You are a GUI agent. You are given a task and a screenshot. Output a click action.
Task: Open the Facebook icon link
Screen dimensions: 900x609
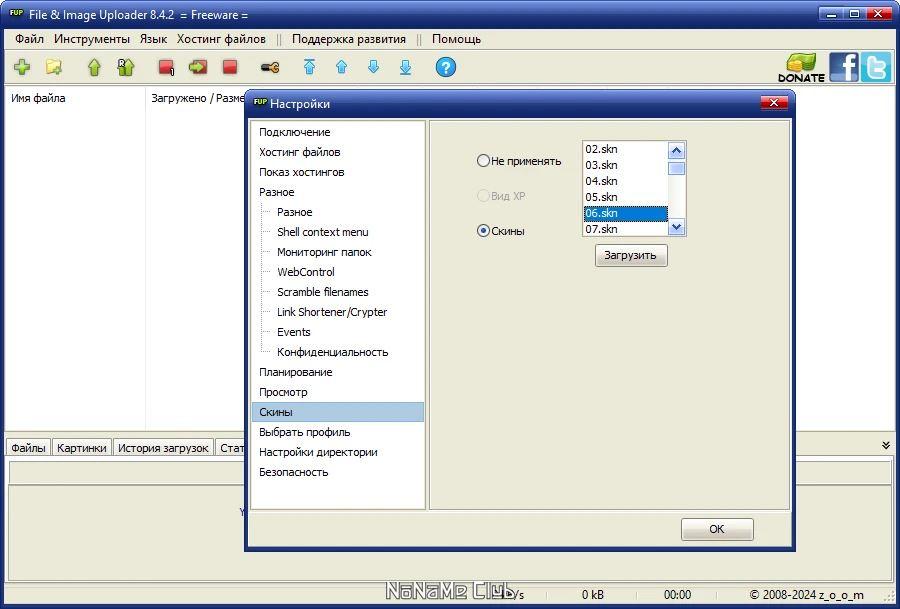coord(843,67)
